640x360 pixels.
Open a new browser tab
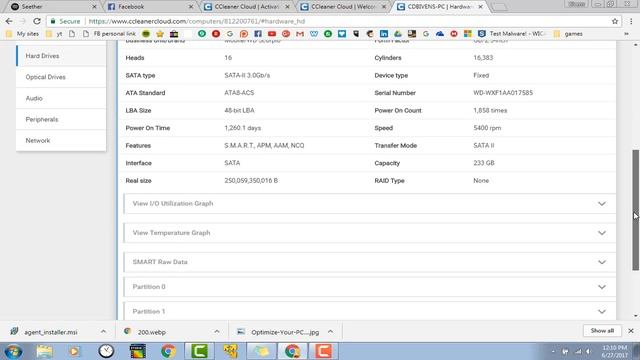pyautogui.click(x=499, y=7)
